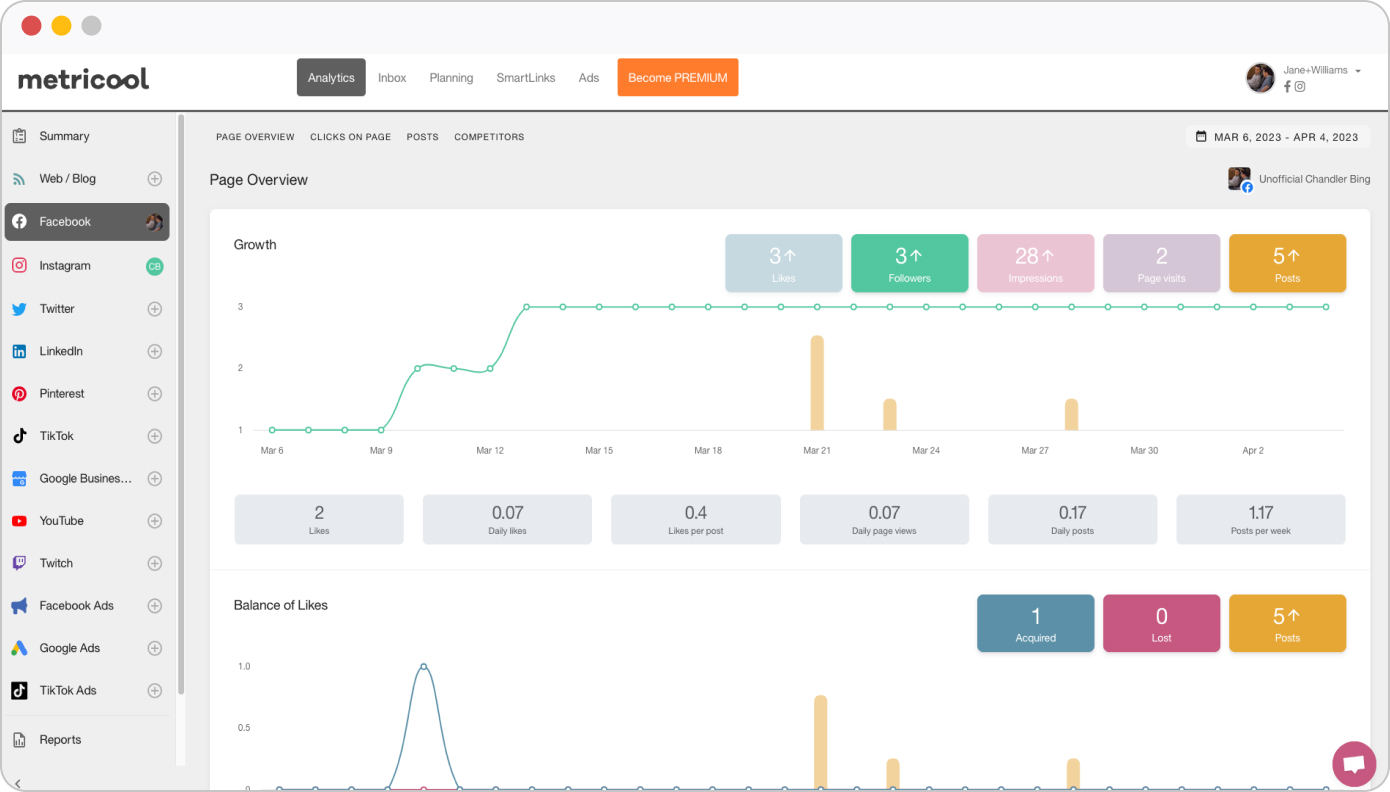
Task: Select the TikTok note icon in sidebar
Action: click(x=19, y=436)
